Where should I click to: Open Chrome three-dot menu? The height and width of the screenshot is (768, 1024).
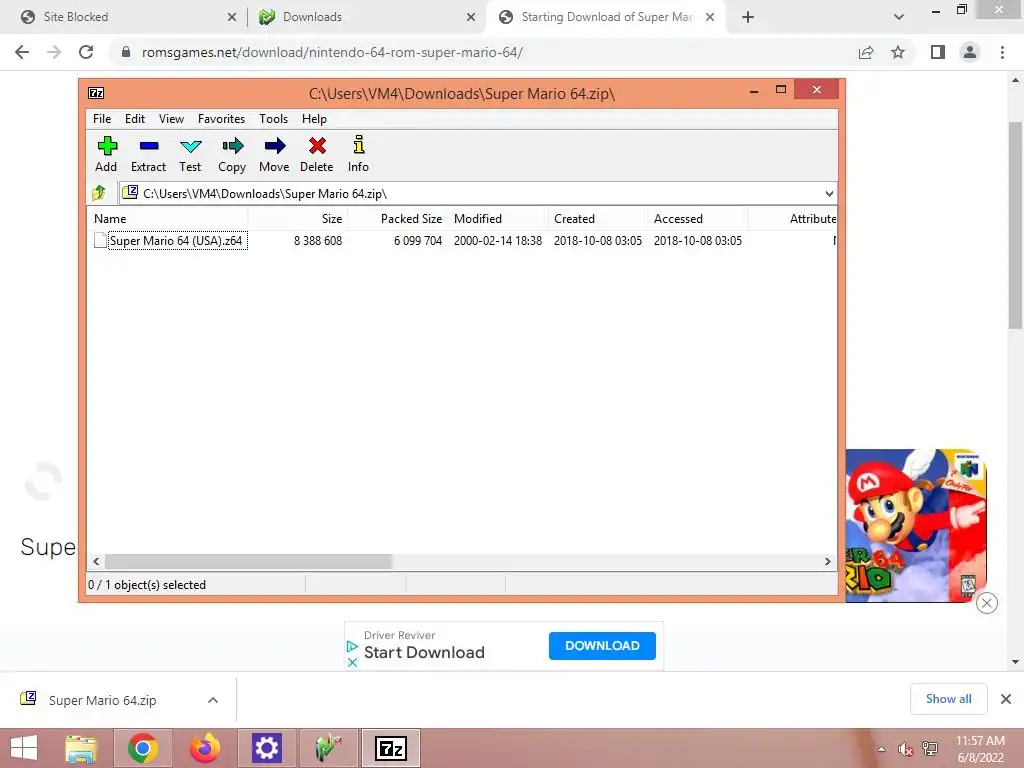[x=1002, y=52]
